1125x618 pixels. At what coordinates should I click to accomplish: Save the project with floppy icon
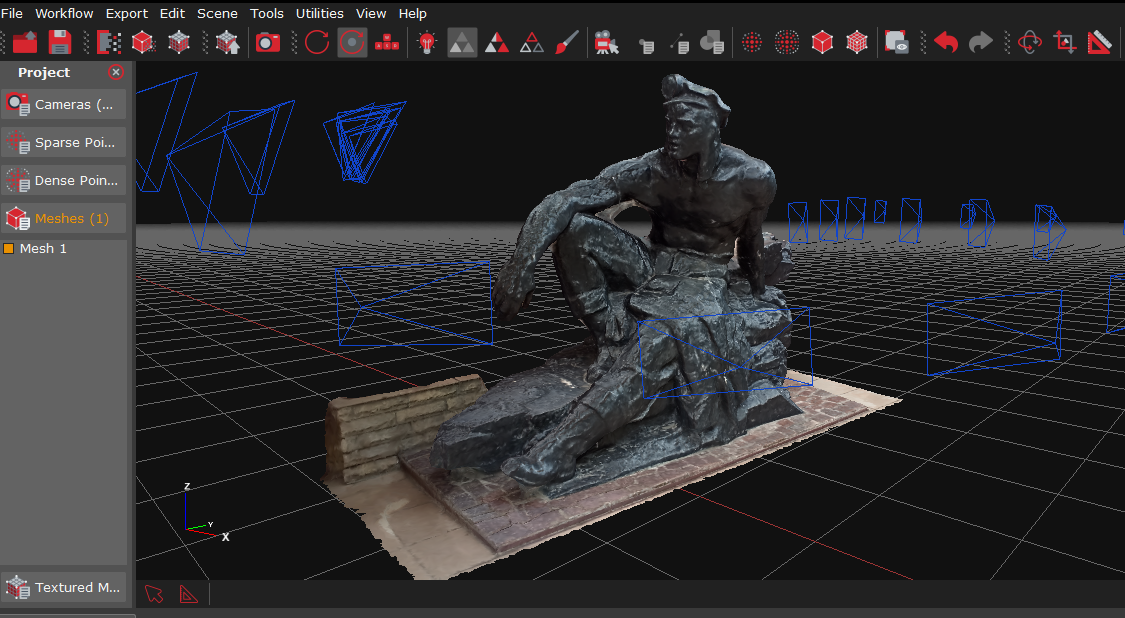60,42
